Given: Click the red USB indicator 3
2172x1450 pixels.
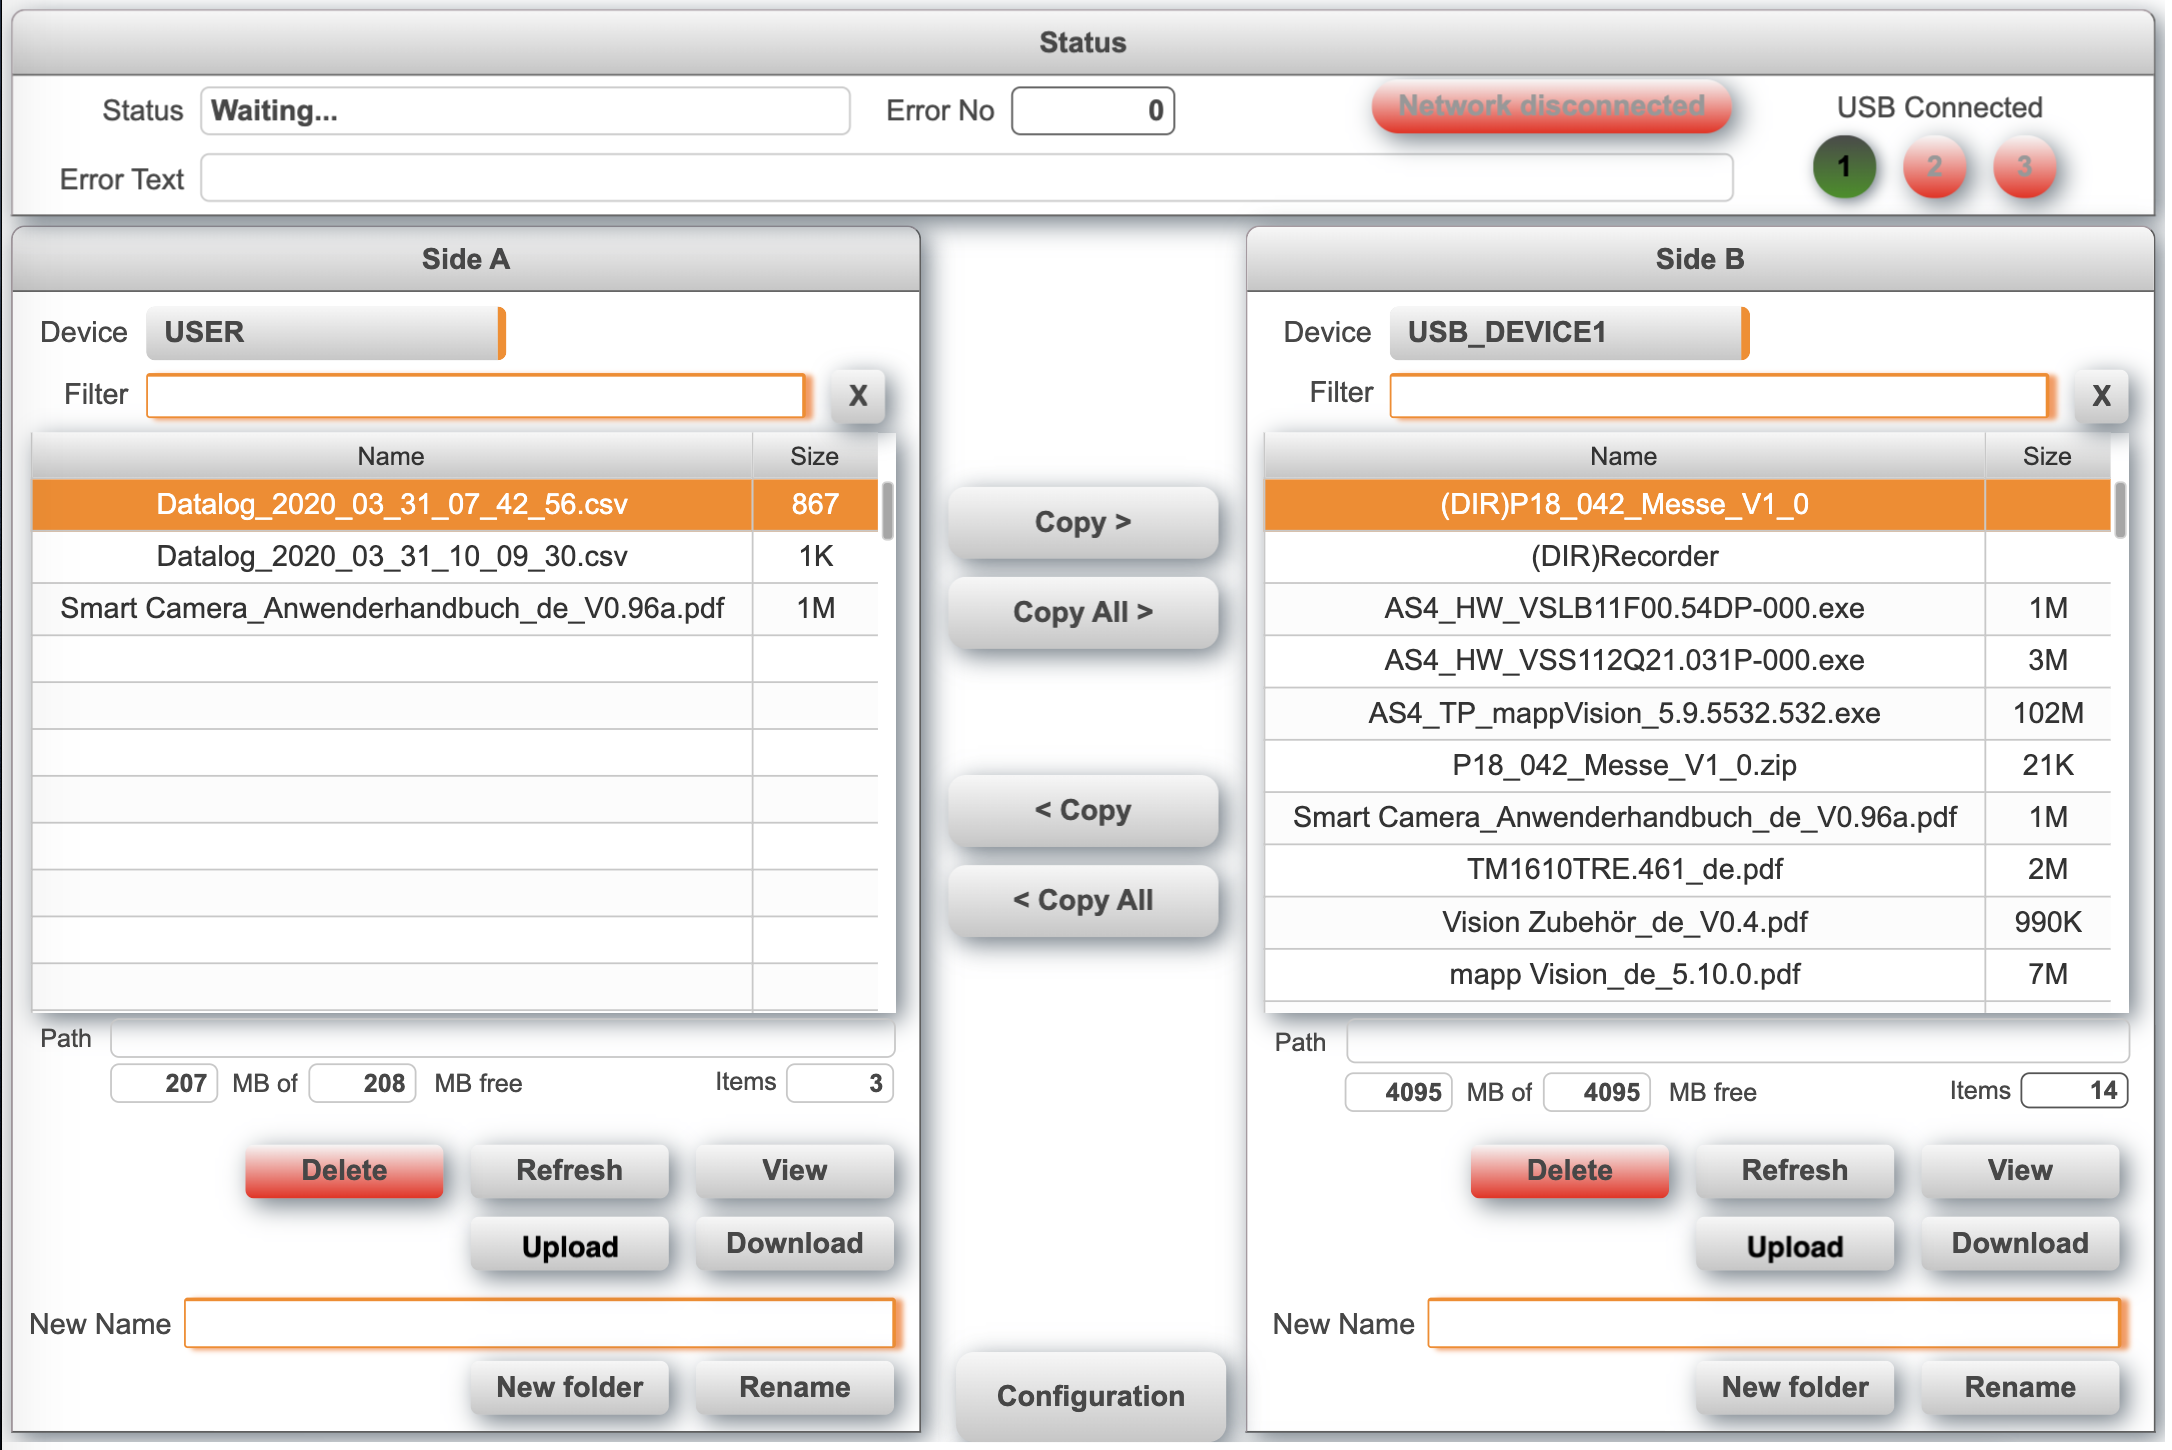Looking at the screenshot, I should [x=2024, y=167].
